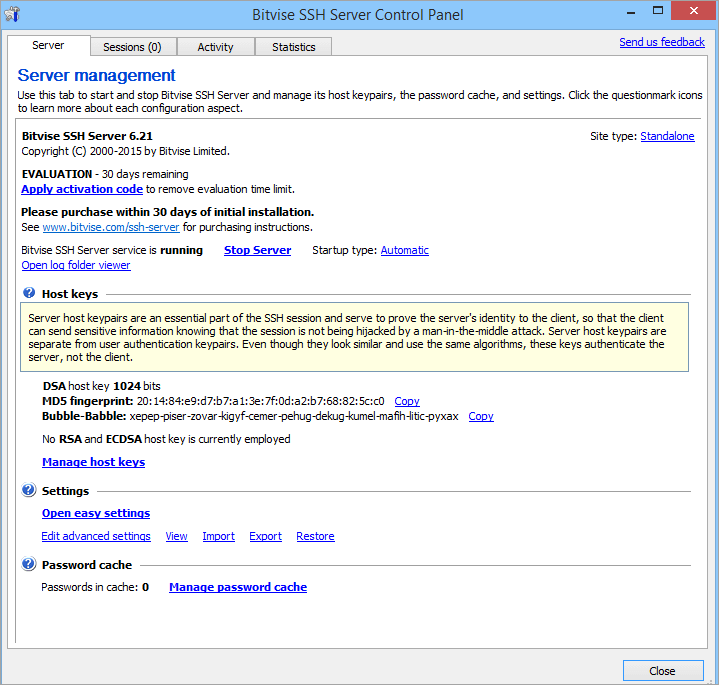Open Apply activation code link
719x685 pixels.
82,189
